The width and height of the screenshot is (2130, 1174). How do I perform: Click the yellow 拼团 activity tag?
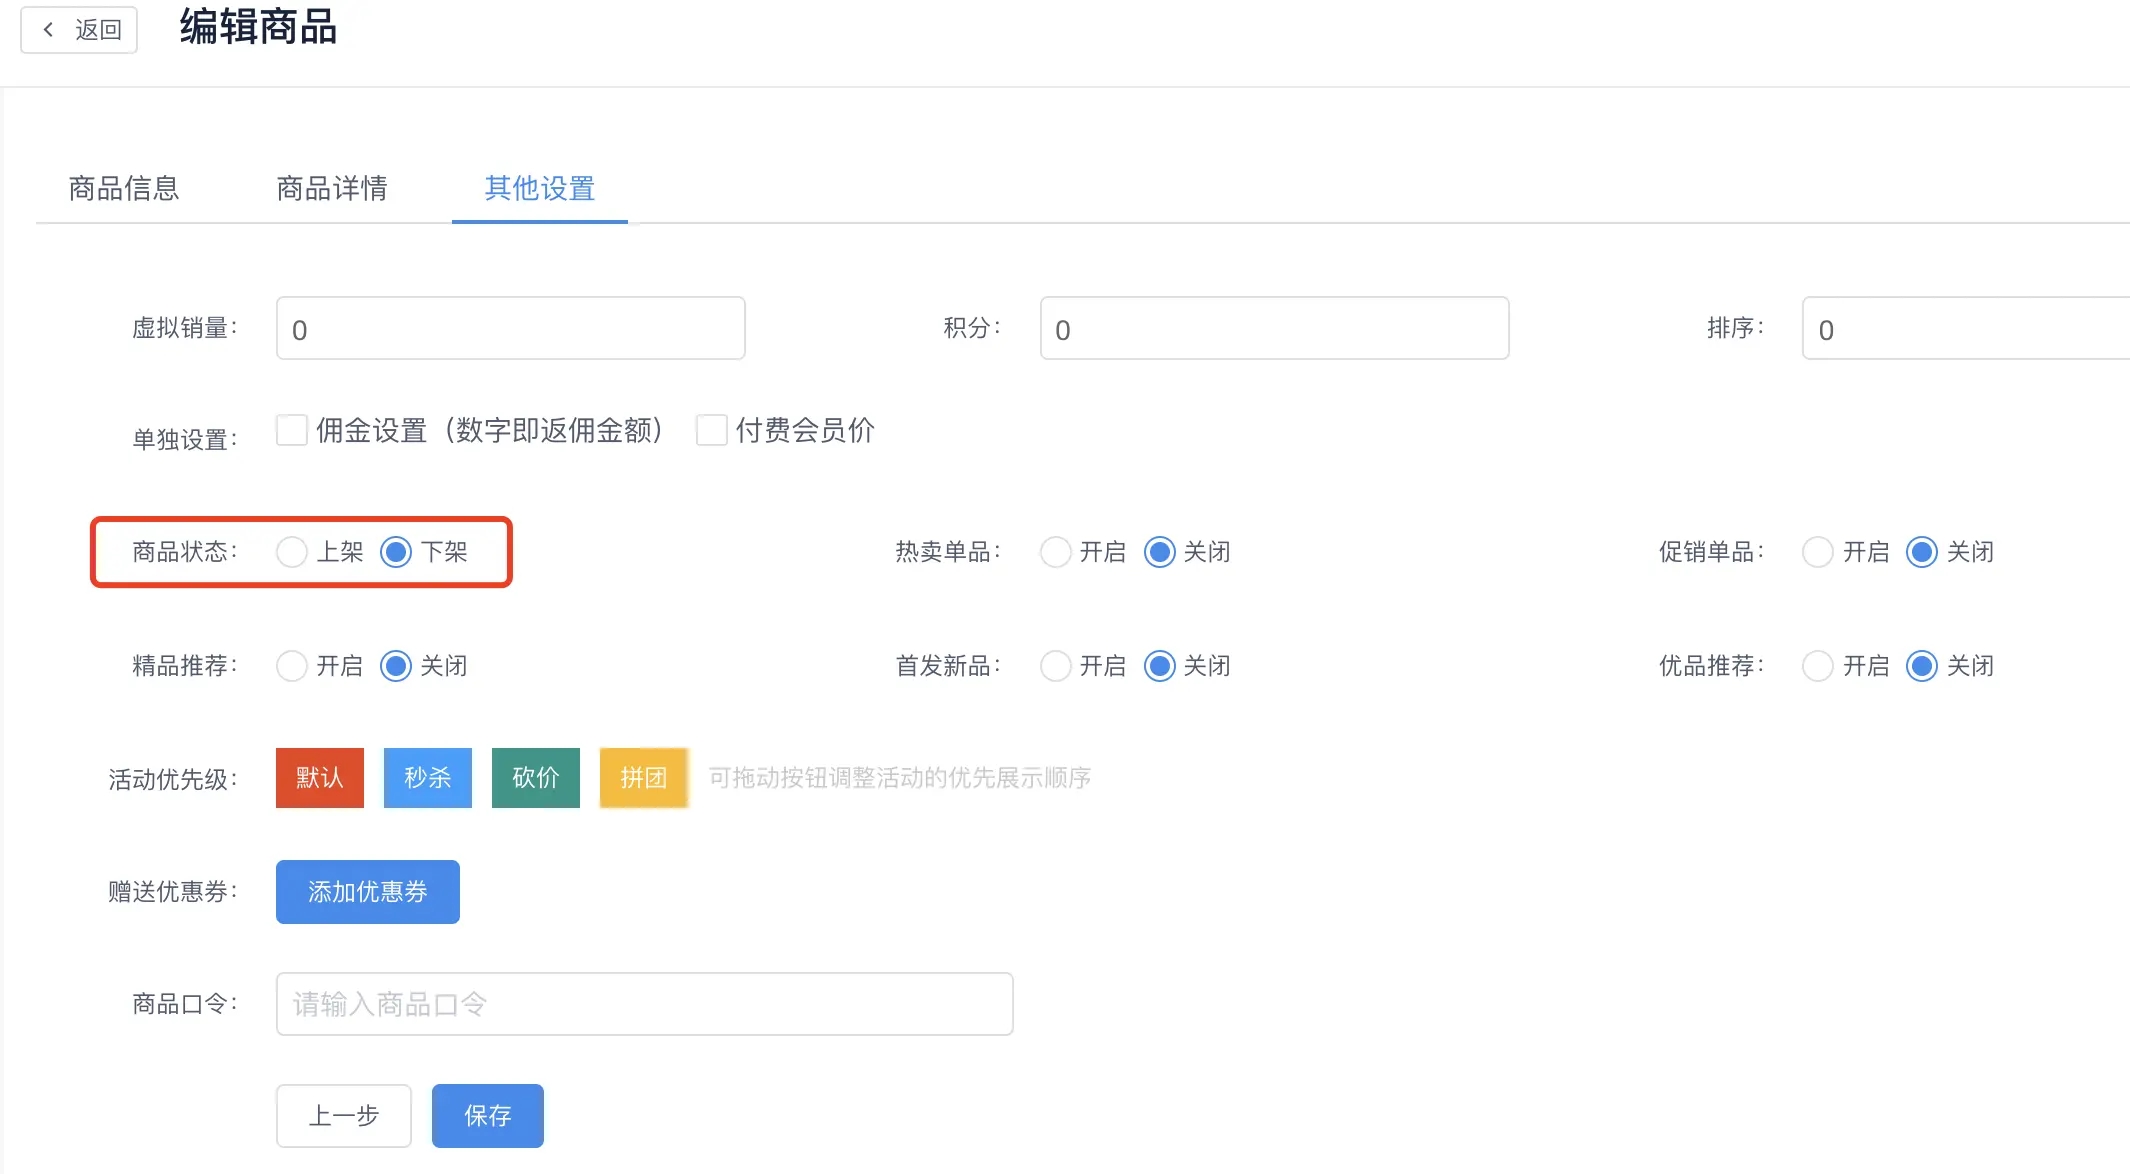tap(643, 778)
